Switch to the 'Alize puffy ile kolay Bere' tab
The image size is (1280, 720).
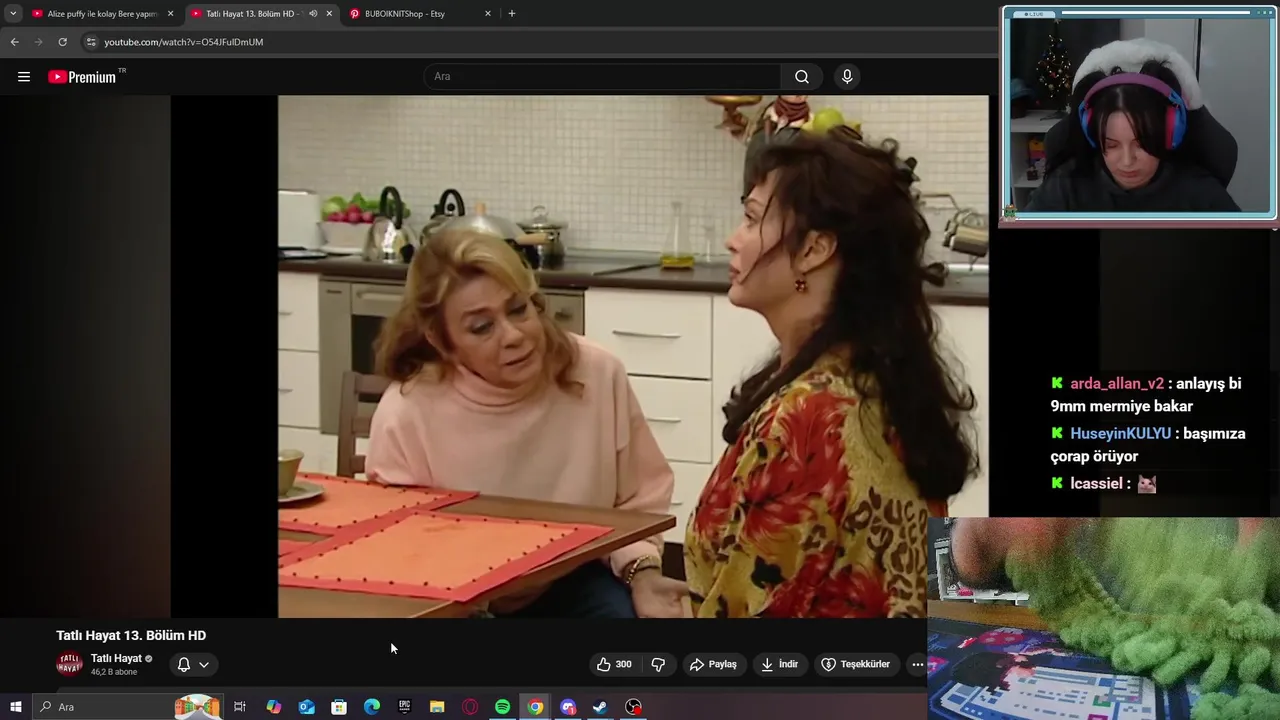[x=102, y=14]
